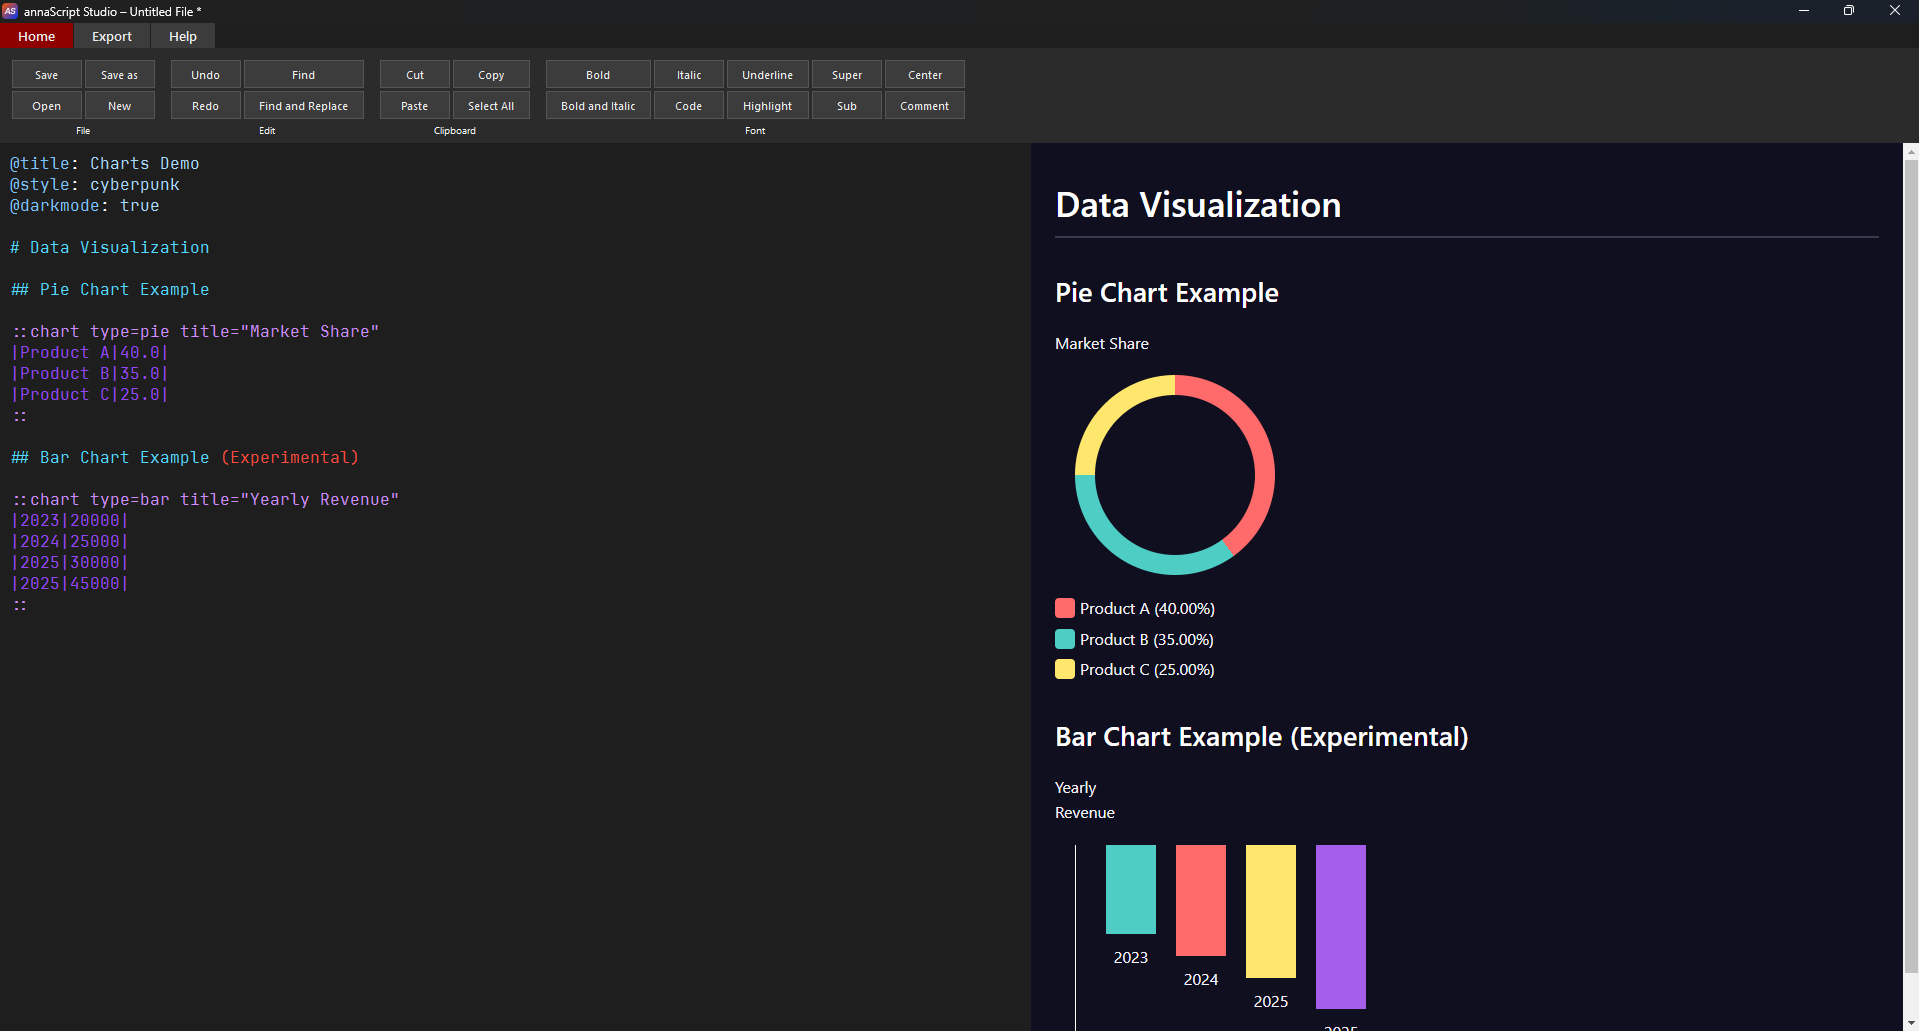
Task: Apply Underline formatting
Action: (x=768, y=75)
